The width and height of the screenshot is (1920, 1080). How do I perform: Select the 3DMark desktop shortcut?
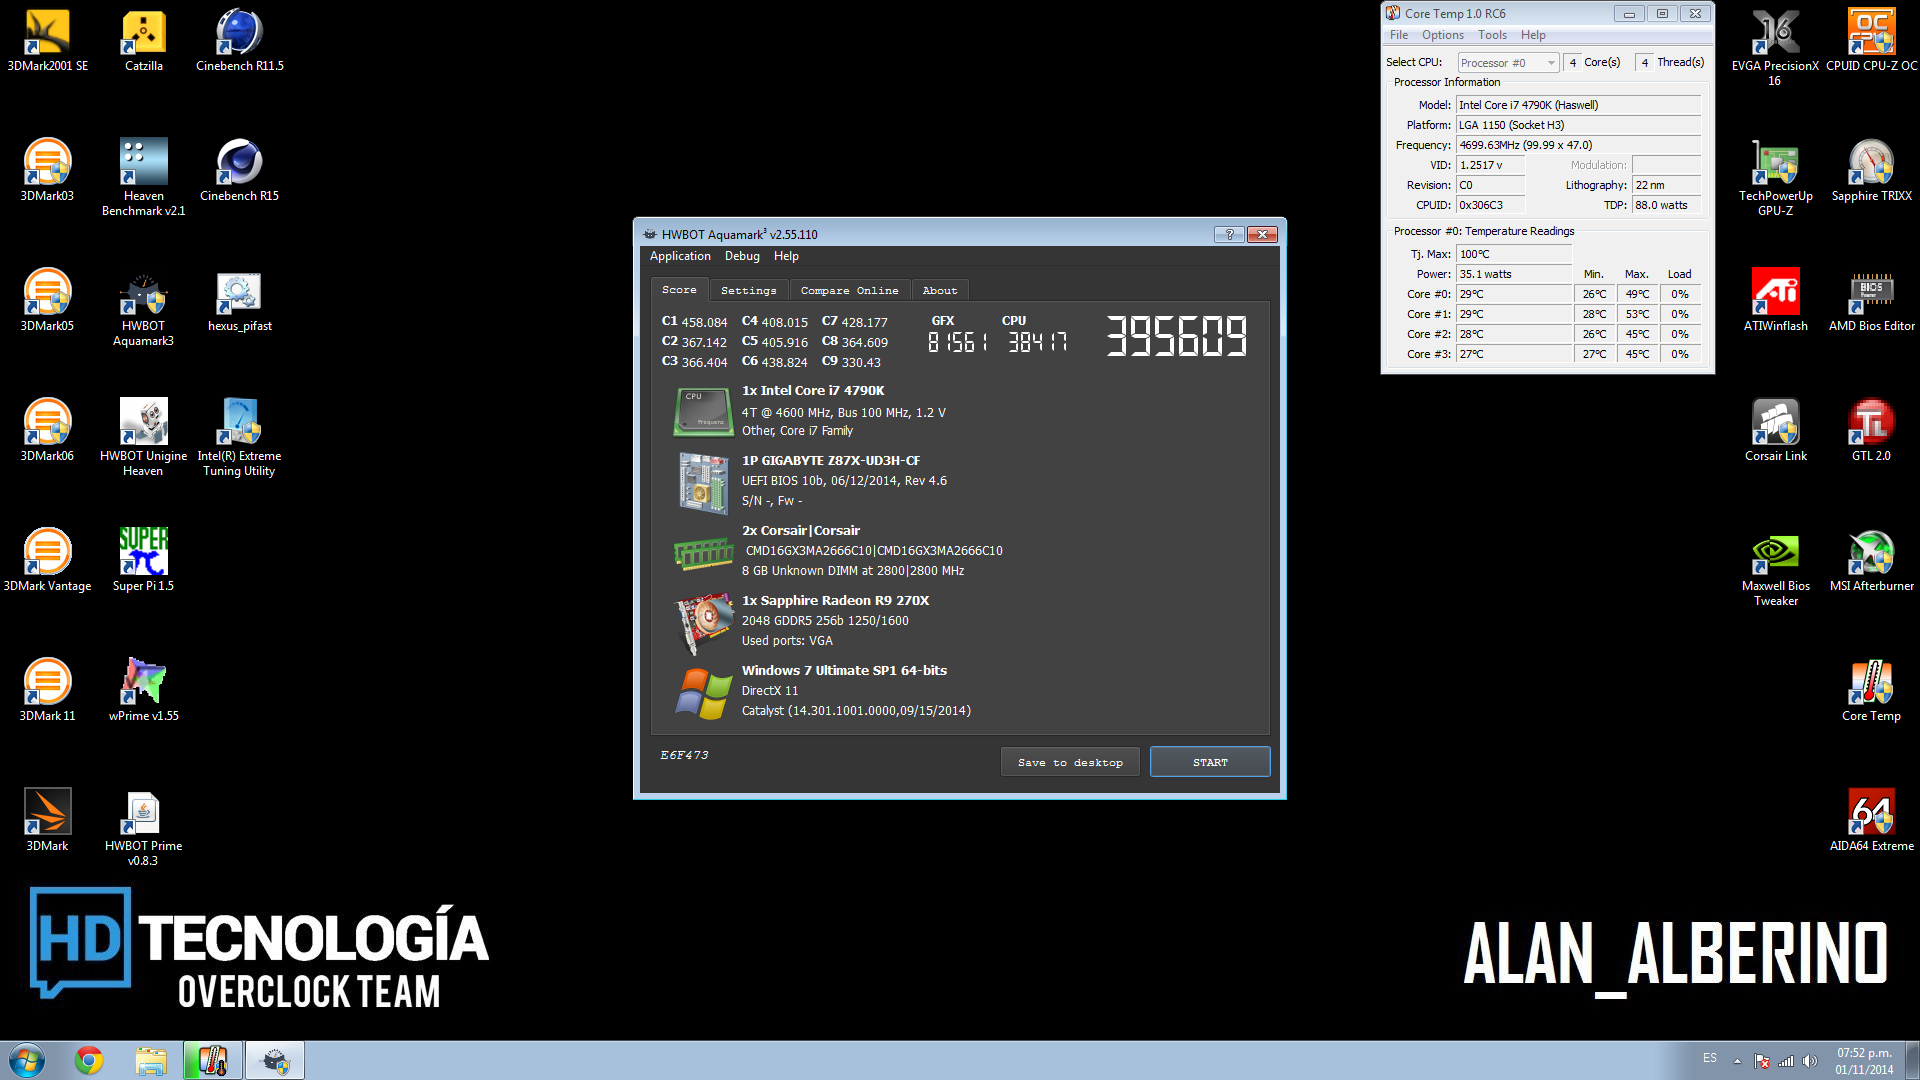47,820
